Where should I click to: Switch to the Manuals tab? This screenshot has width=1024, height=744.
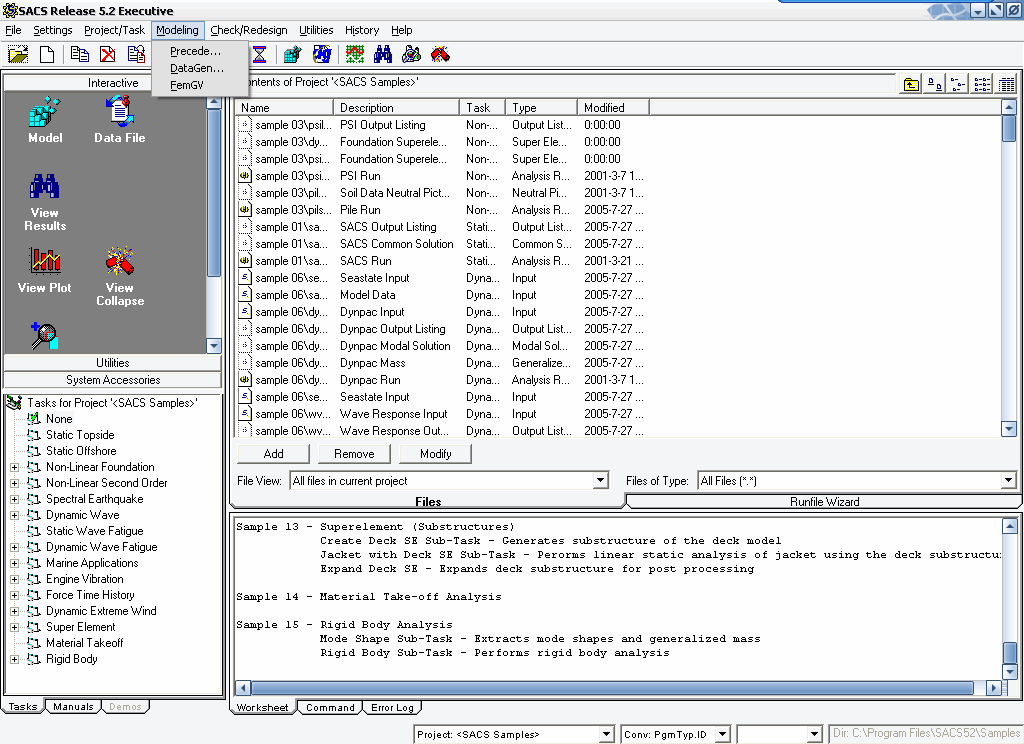(x=73, y=707)
